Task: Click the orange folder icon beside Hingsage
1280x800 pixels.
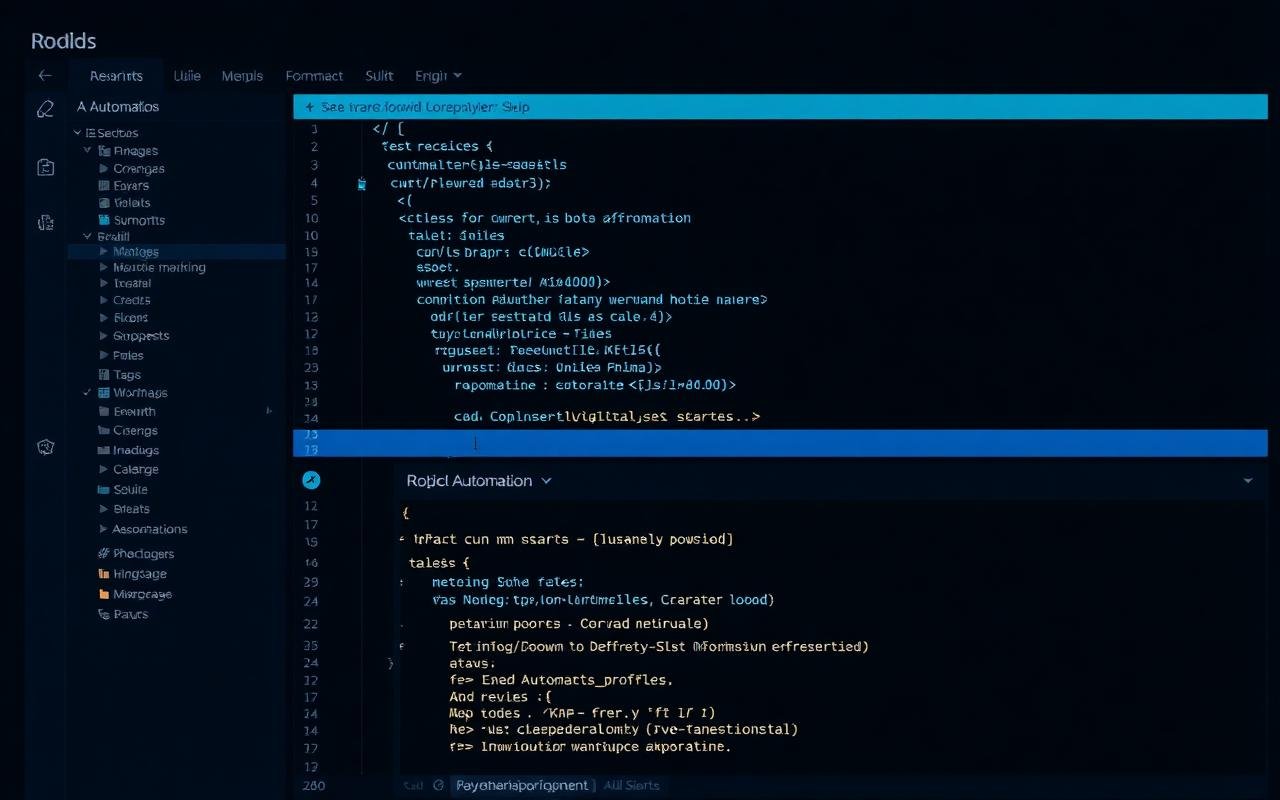Action: 104,574
